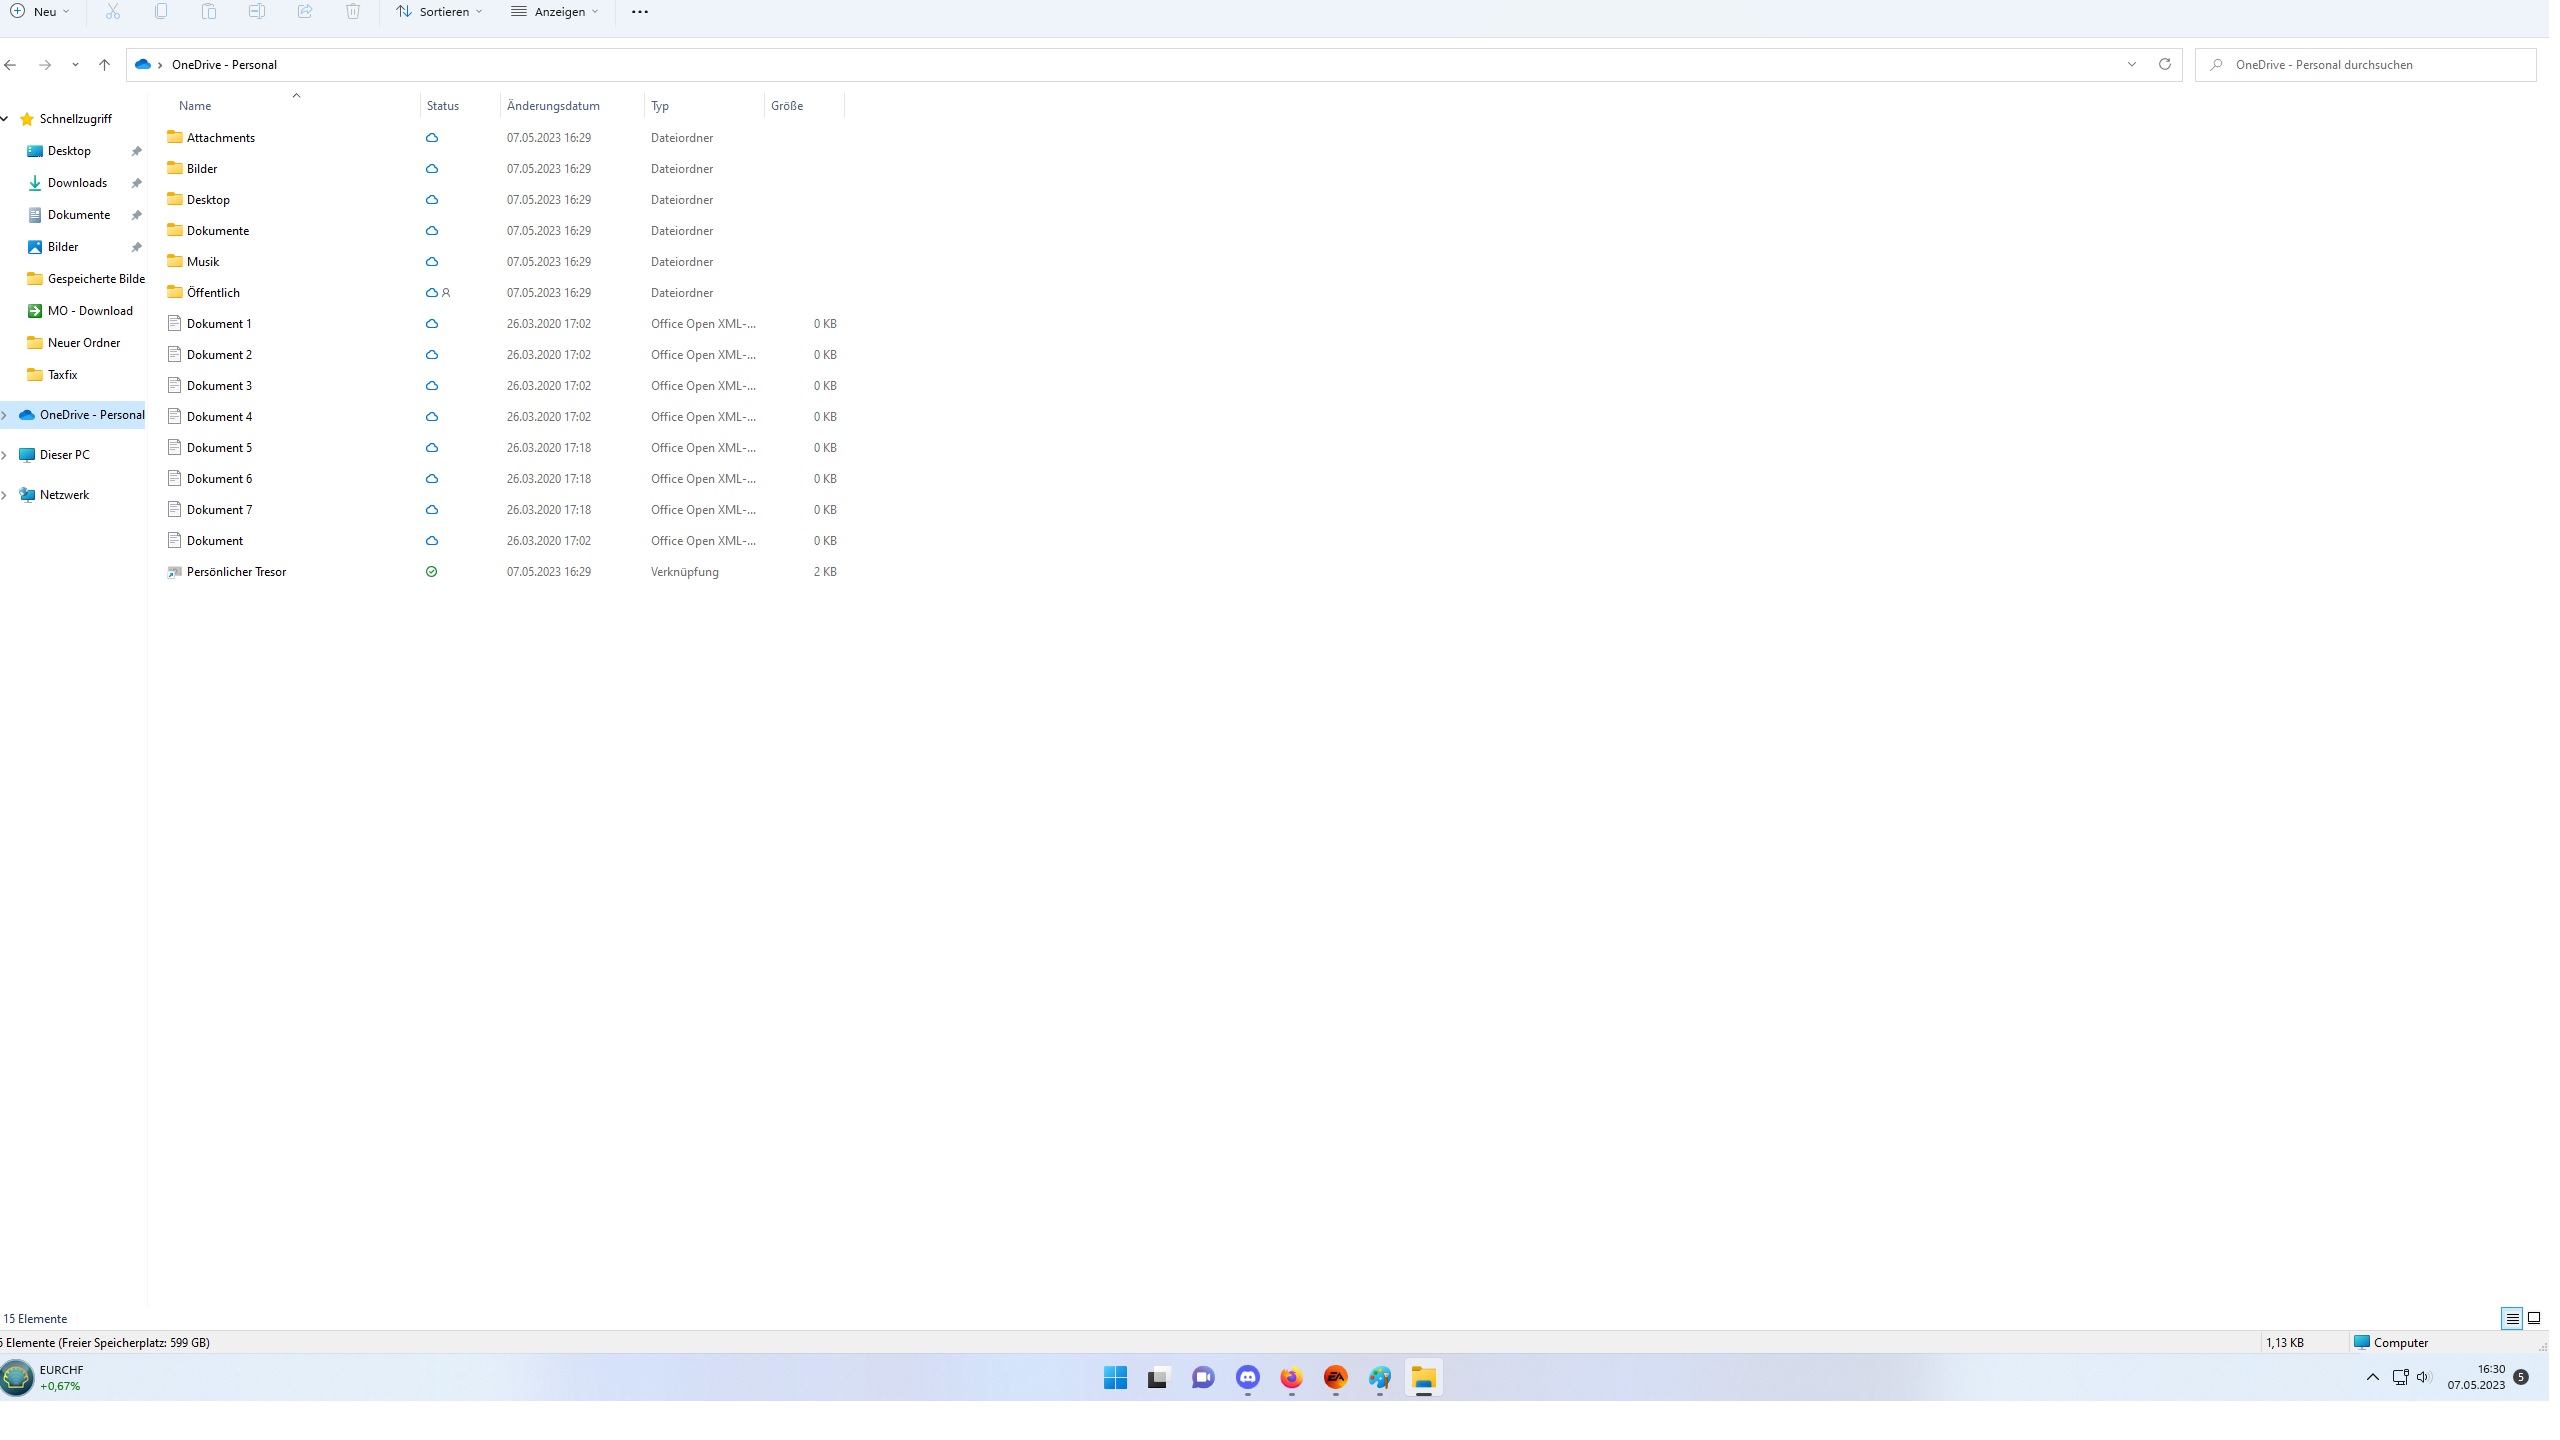The image size is (2560, 1440).
Task: Select Downloads in Schnellzugriff
Action: (77, 183)
